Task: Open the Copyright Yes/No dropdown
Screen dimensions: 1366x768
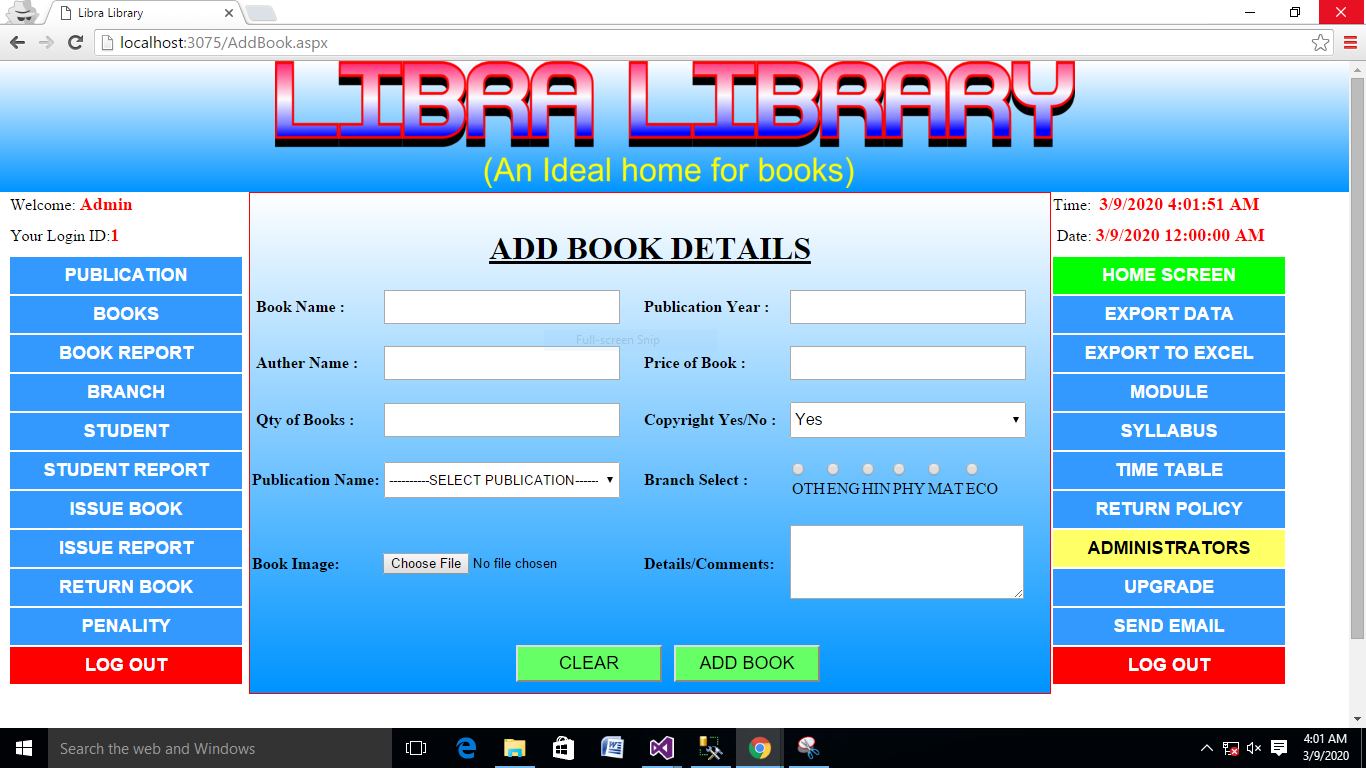Action: tap(907, 420)
